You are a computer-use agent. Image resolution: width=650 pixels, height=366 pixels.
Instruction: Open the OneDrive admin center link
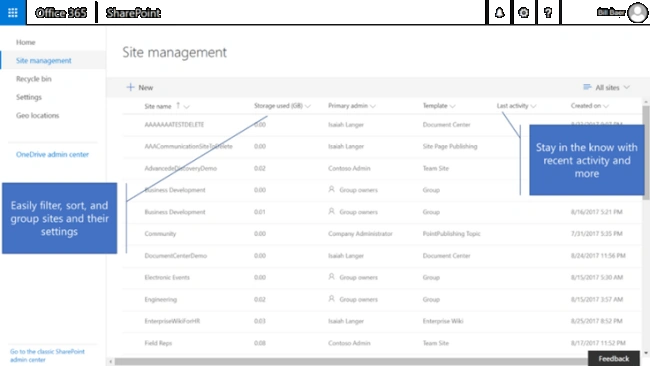tap(52, 154)
